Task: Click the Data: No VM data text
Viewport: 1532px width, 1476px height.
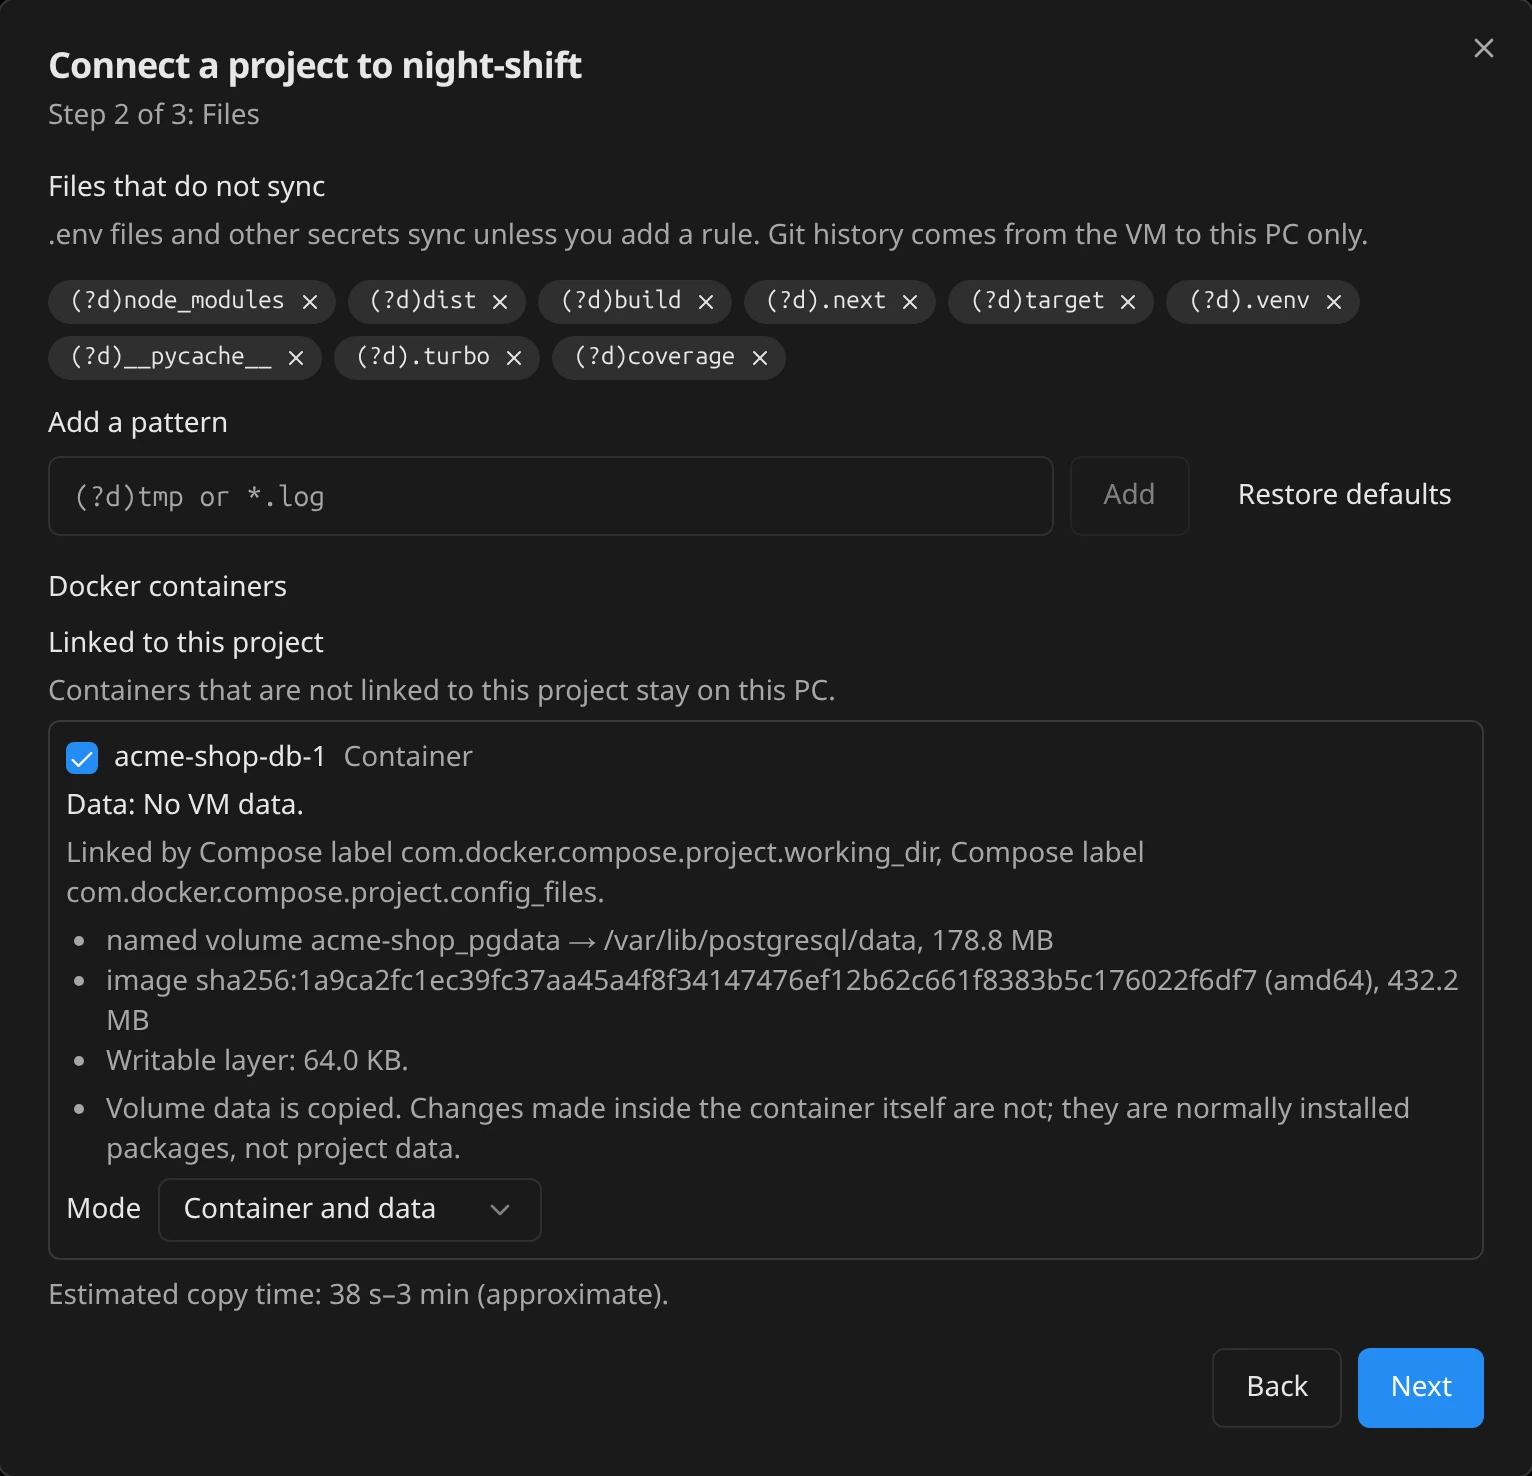Action: 185,805
